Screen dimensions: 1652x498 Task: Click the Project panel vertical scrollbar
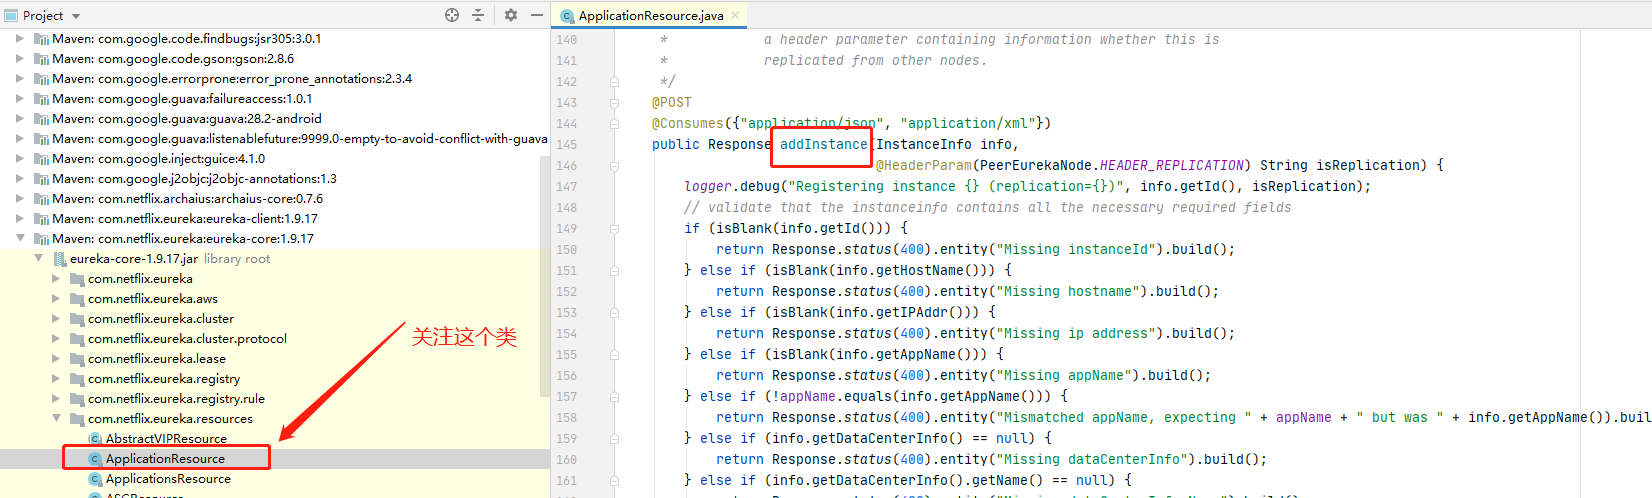point(545,275)
